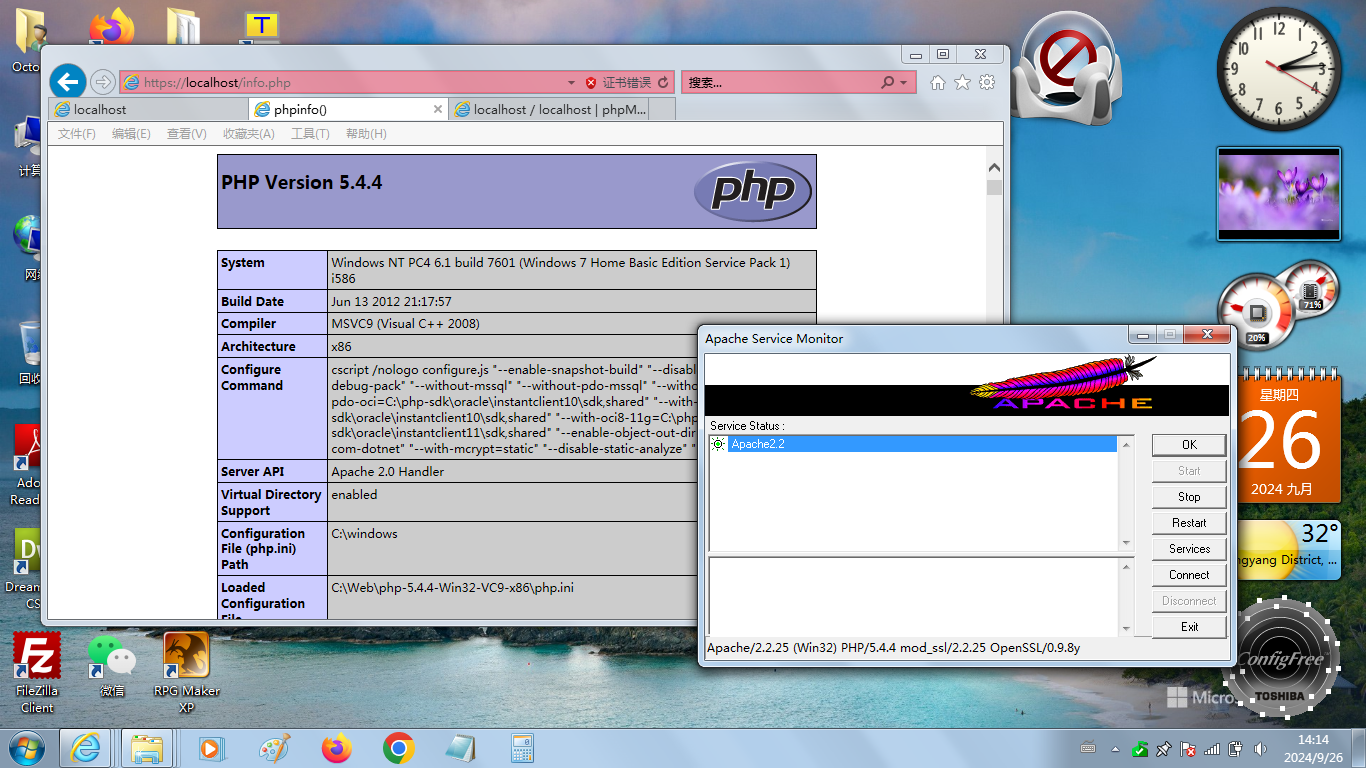Click the 证书错误 certificate error button
Image resolution: width=1366 pixels, height=768 pixels.
pos(618,83)
